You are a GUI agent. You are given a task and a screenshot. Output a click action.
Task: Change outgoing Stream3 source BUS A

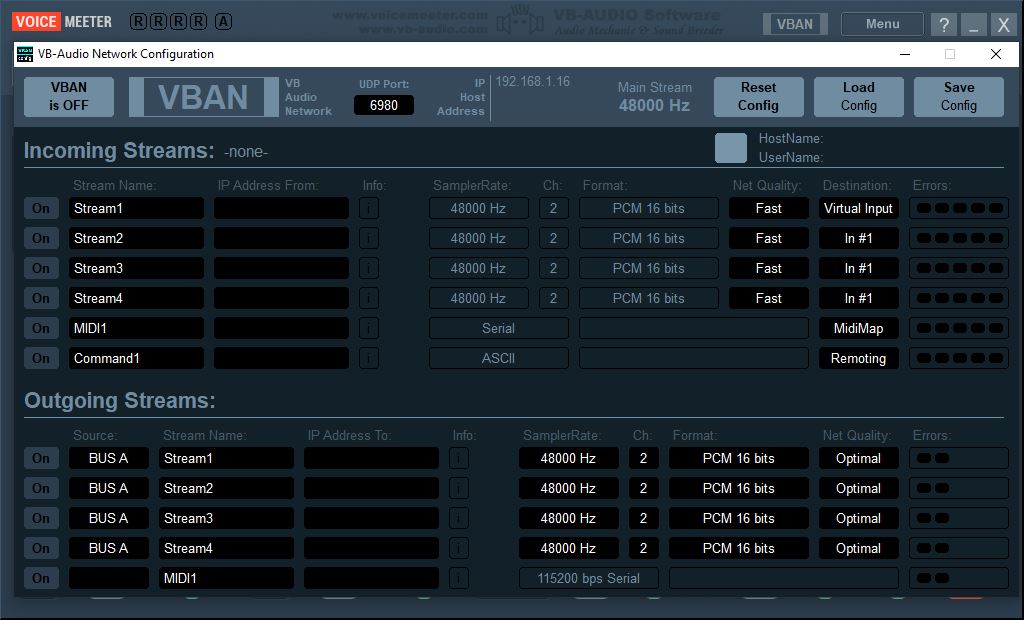[108, 519]
